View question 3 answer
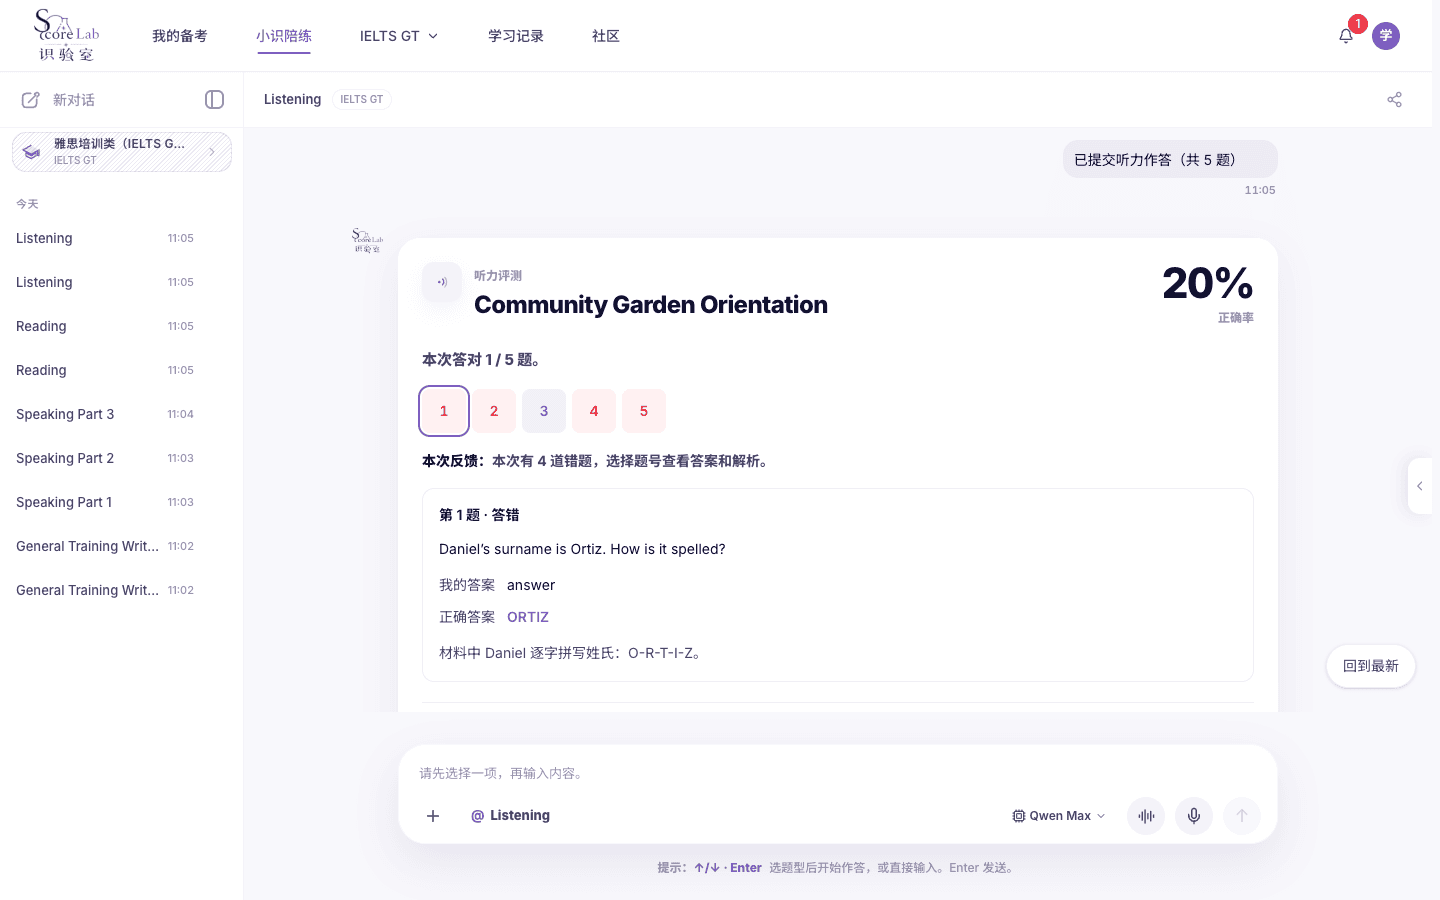 [x=544, y=411]
